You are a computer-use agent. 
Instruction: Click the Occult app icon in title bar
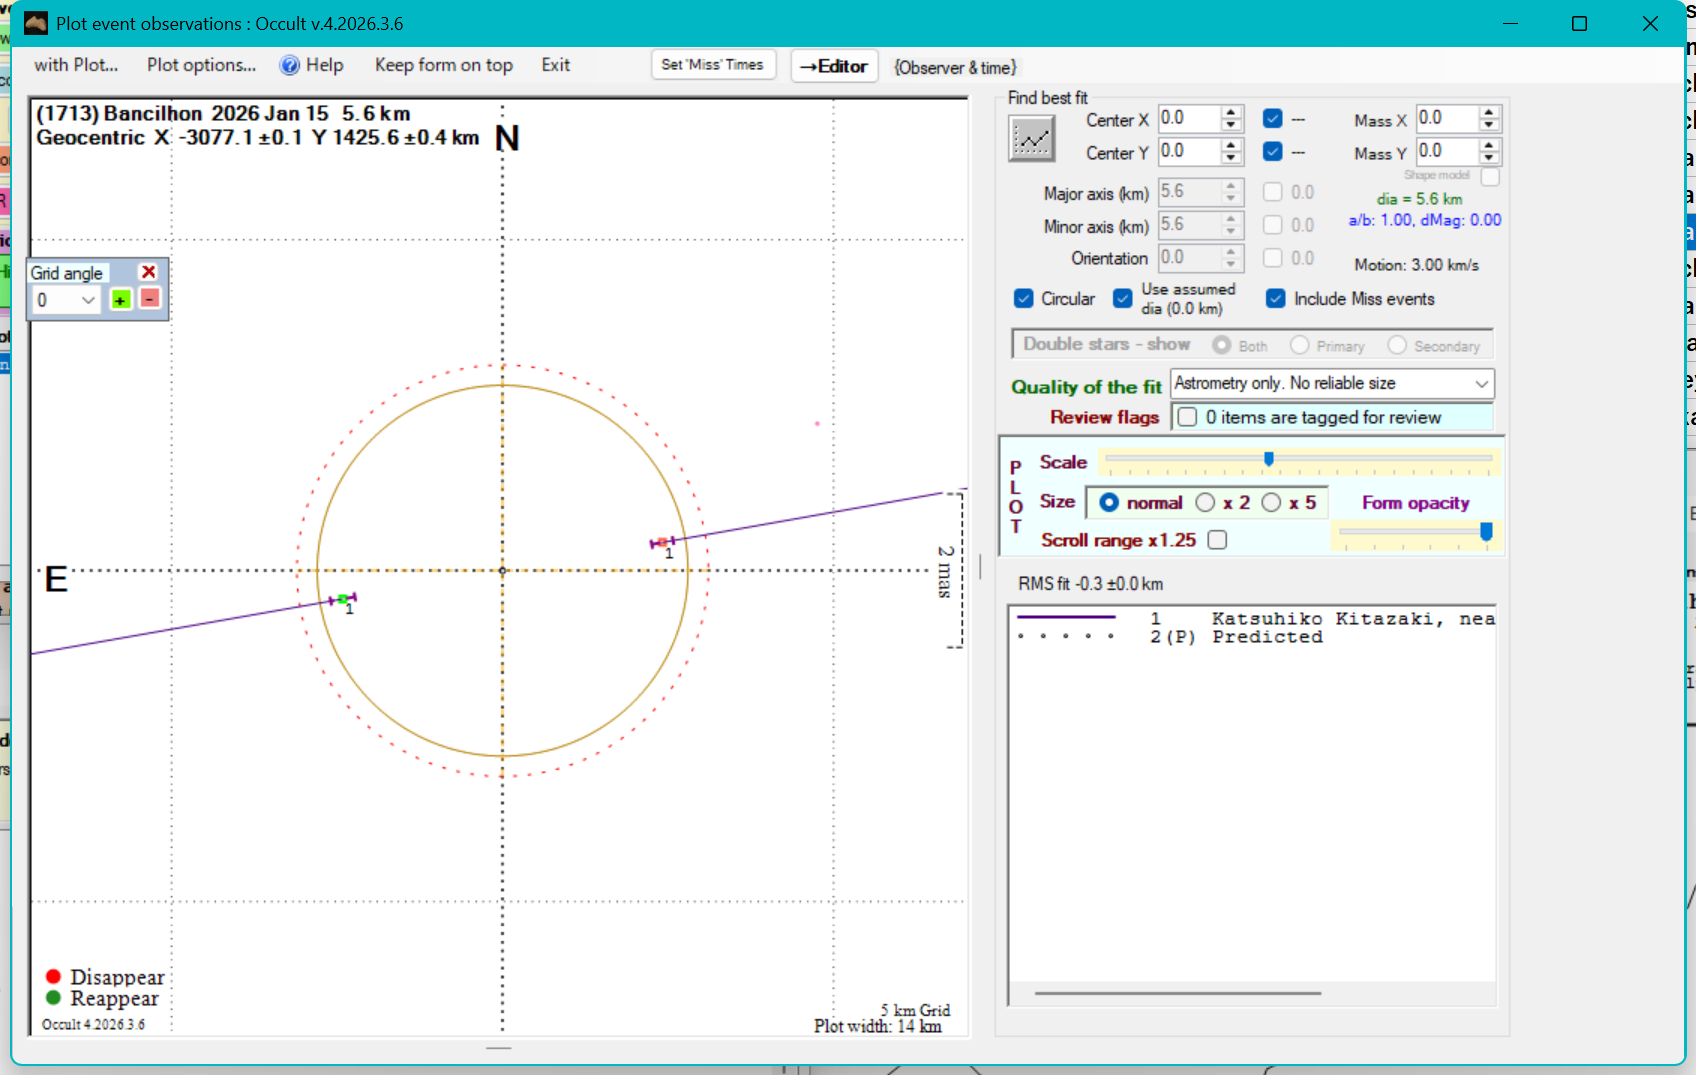(36, 23)
